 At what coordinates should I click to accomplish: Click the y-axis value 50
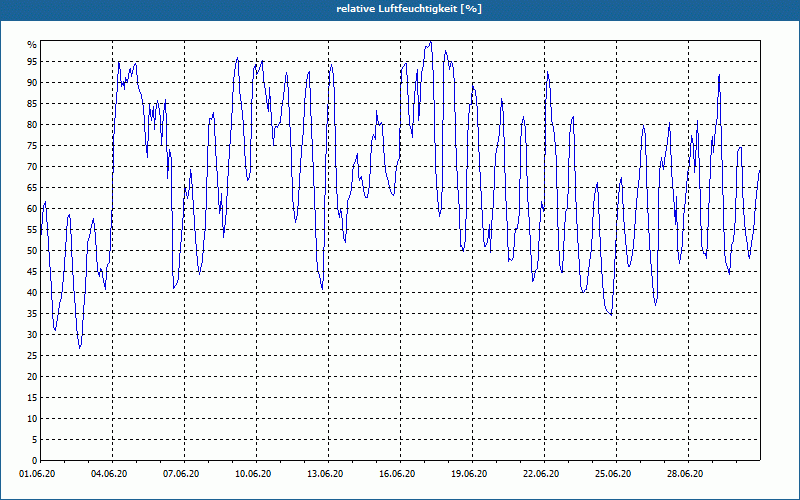pyautogui.click(x=32, y=251)
